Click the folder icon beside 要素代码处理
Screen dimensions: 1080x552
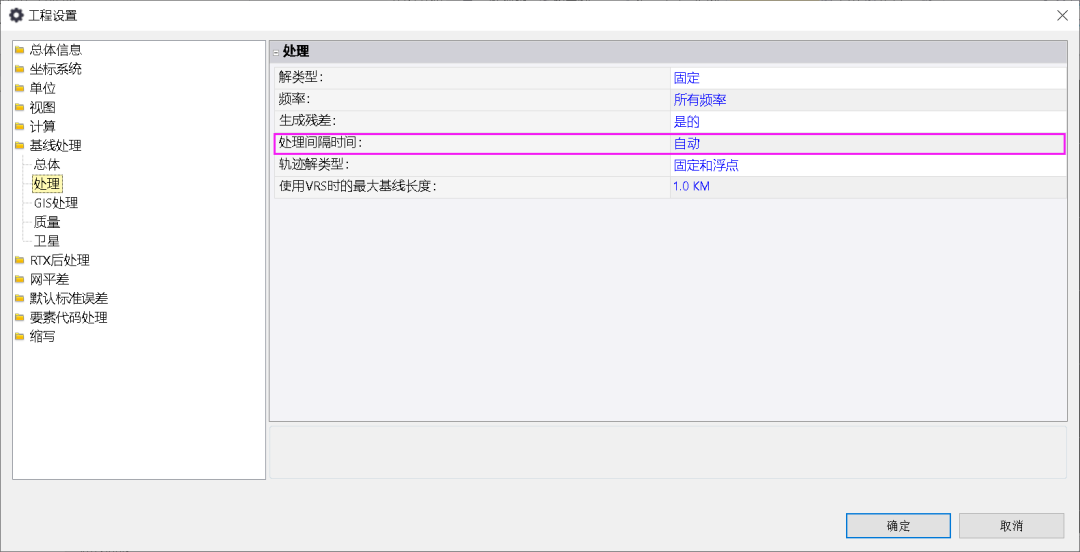tap(20, 318)
